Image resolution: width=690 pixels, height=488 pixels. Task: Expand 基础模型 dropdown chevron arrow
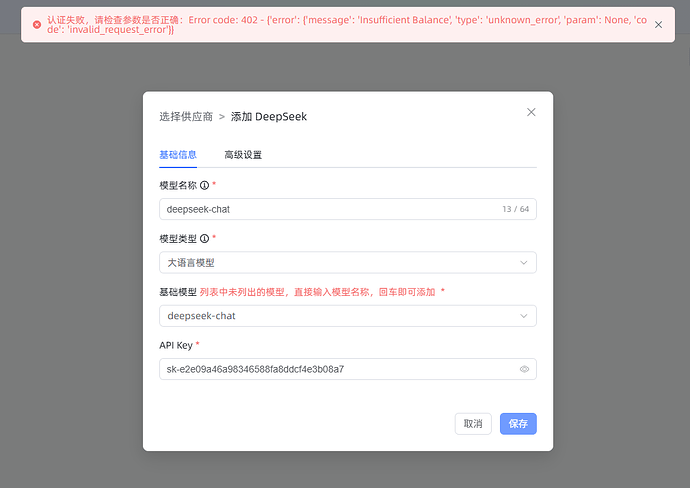pyautogui.click(x=524, y=316)
